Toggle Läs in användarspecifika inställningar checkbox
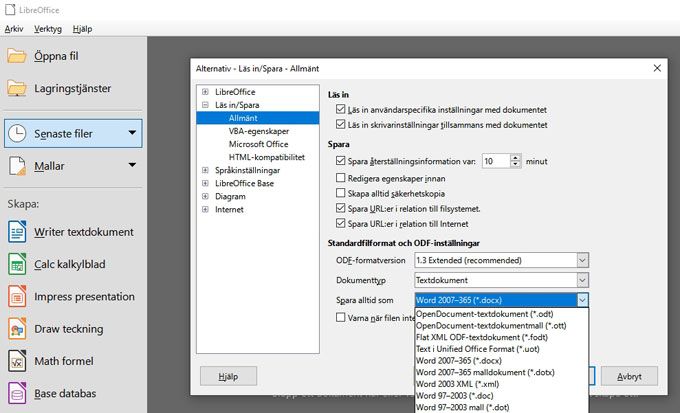680x413 pixels. tap(340, 109)
